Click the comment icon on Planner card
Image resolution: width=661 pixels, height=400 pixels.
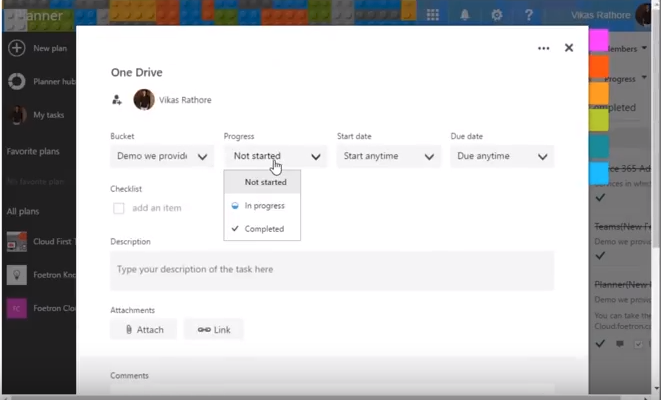pos(620,344)
